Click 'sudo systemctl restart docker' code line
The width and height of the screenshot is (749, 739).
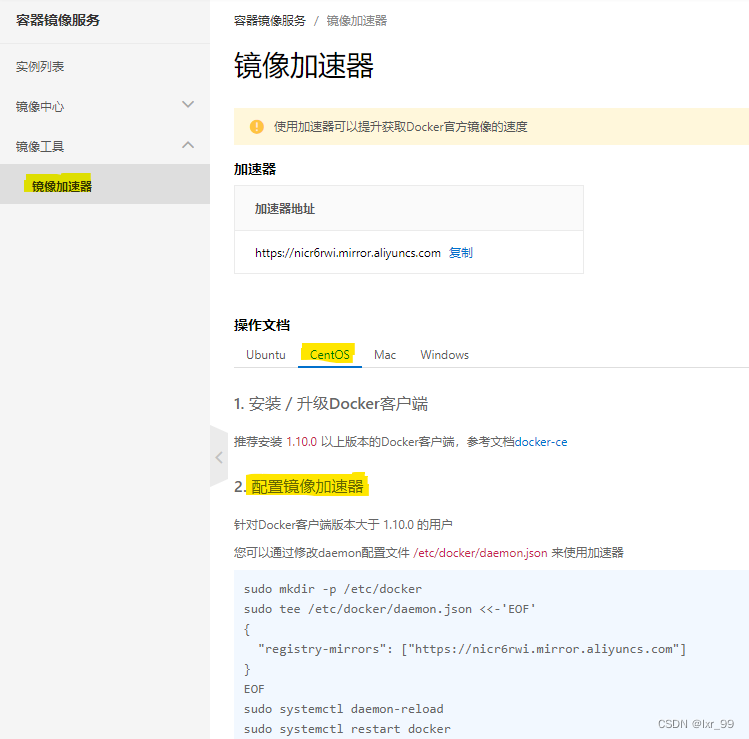tap(347, 729)
